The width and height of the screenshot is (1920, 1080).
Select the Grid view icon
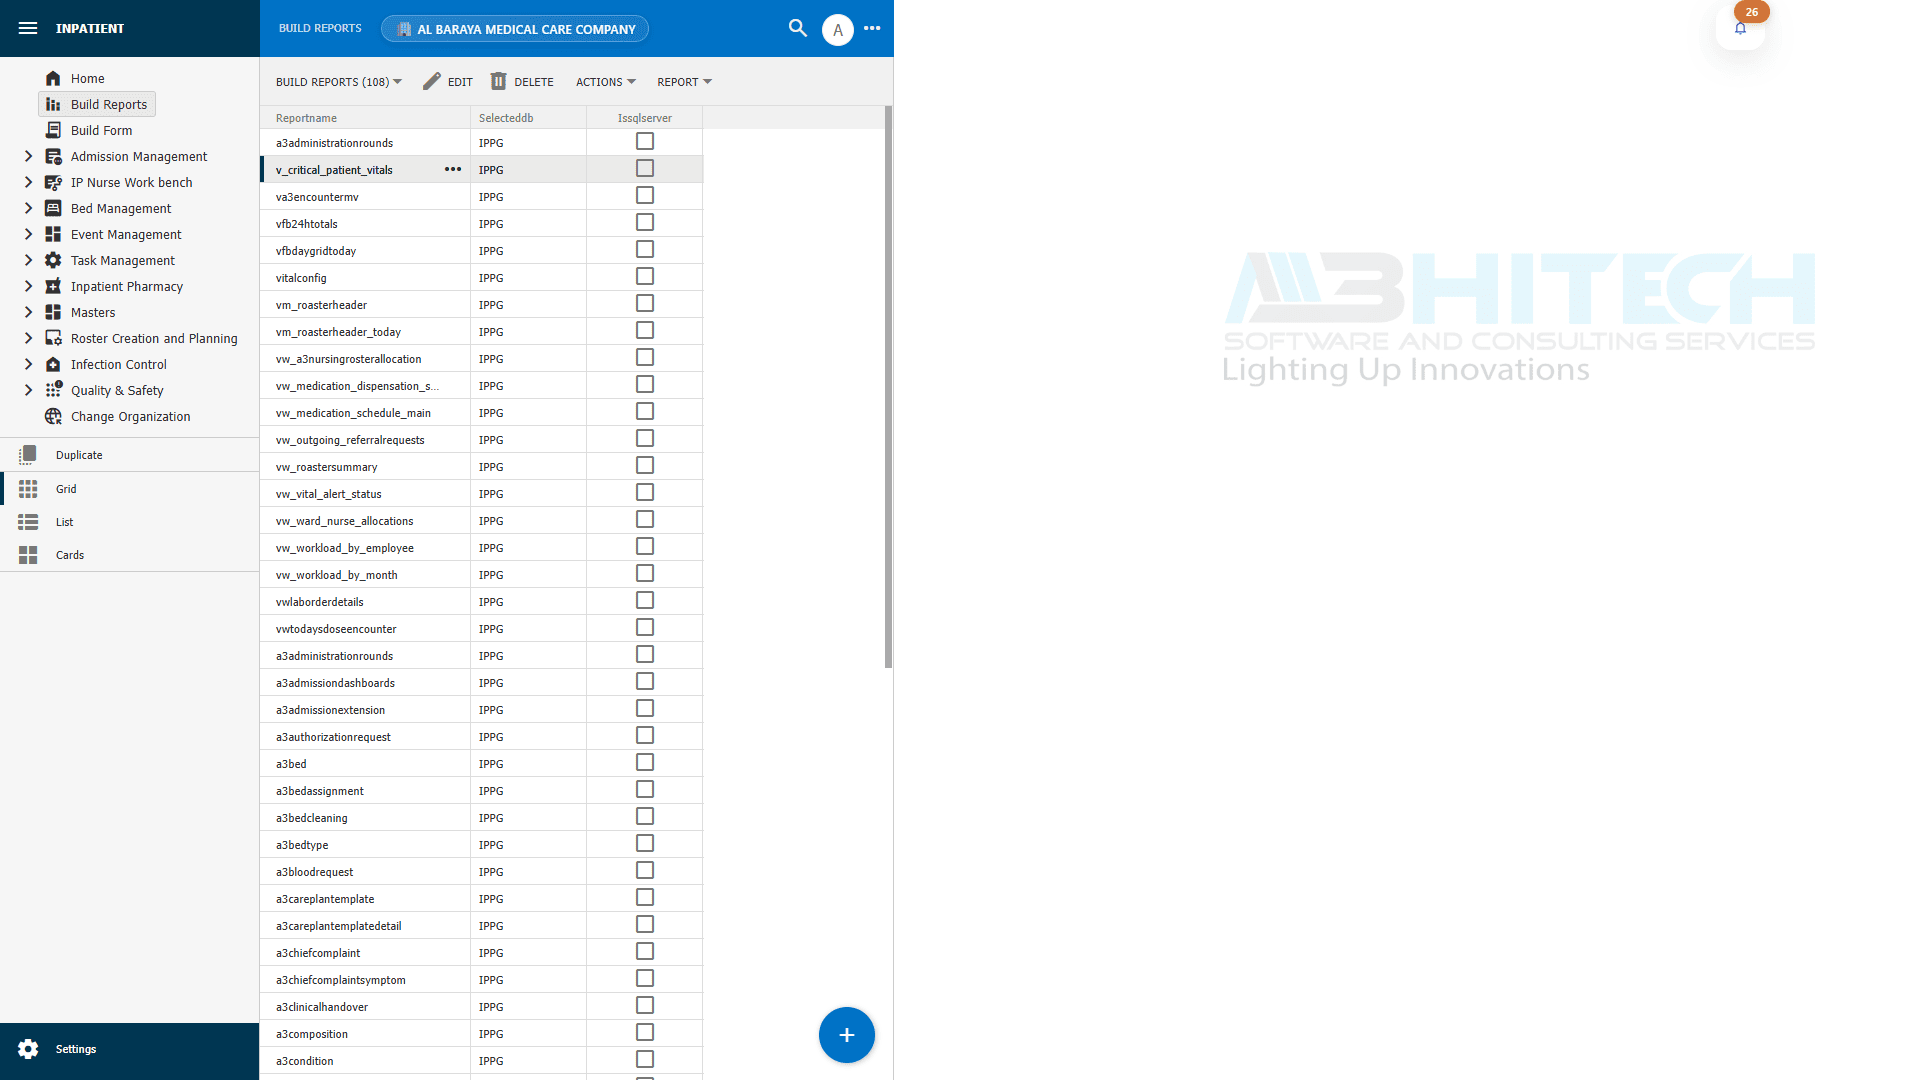pyautogui.click(x=28, y=488)
